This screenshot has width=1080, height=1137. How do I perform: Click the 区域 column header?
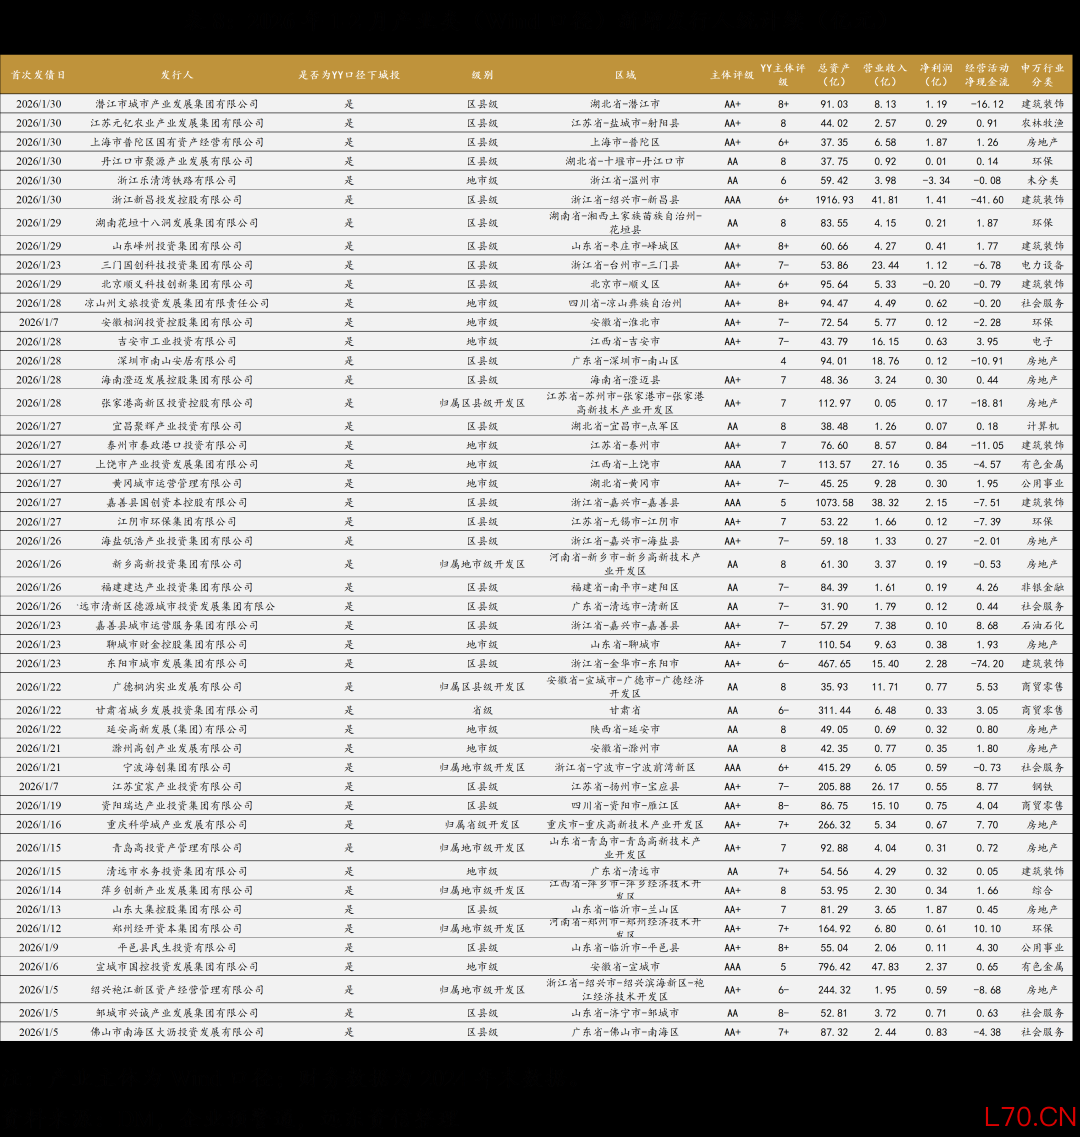(x=625, y=75)
